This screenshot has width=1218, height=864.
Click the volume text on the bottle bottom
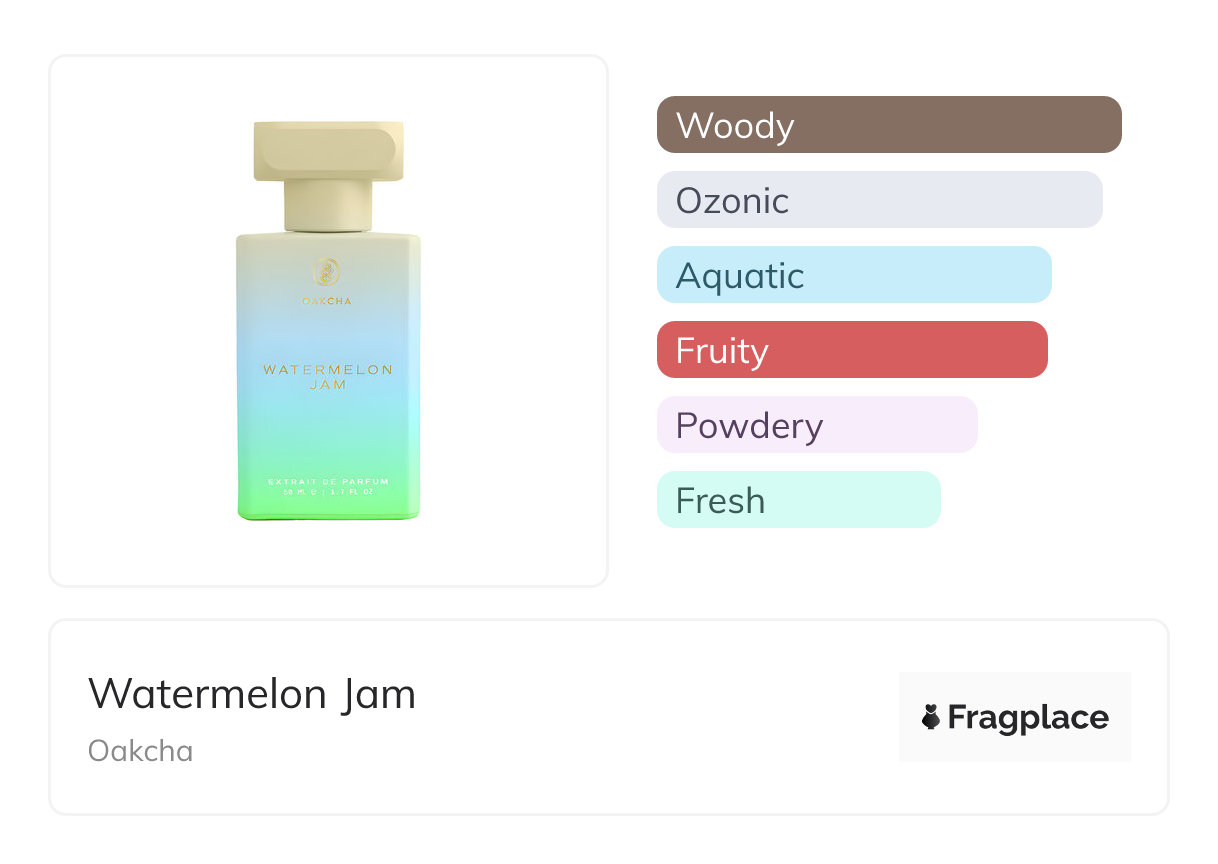point(328,492)
